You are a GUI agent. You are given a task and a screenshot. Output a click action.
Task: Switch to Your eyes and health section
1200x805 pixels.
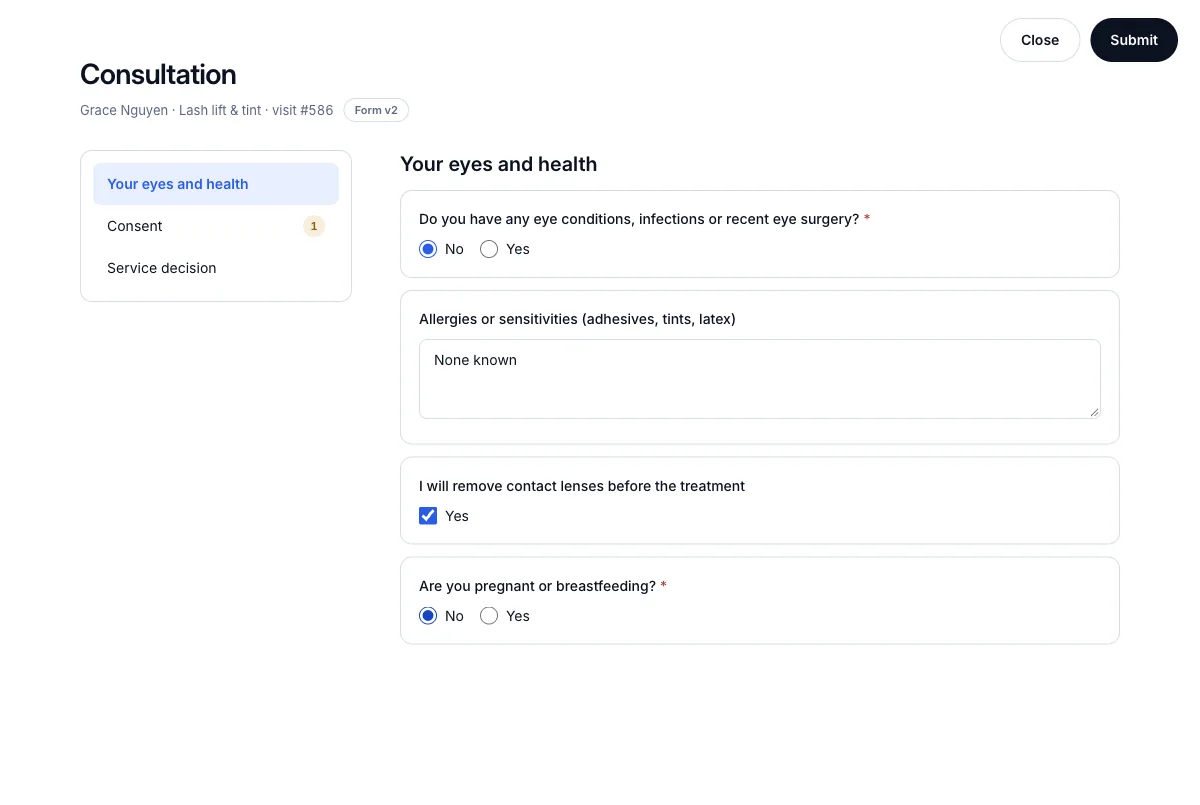[x=216, y=184]
